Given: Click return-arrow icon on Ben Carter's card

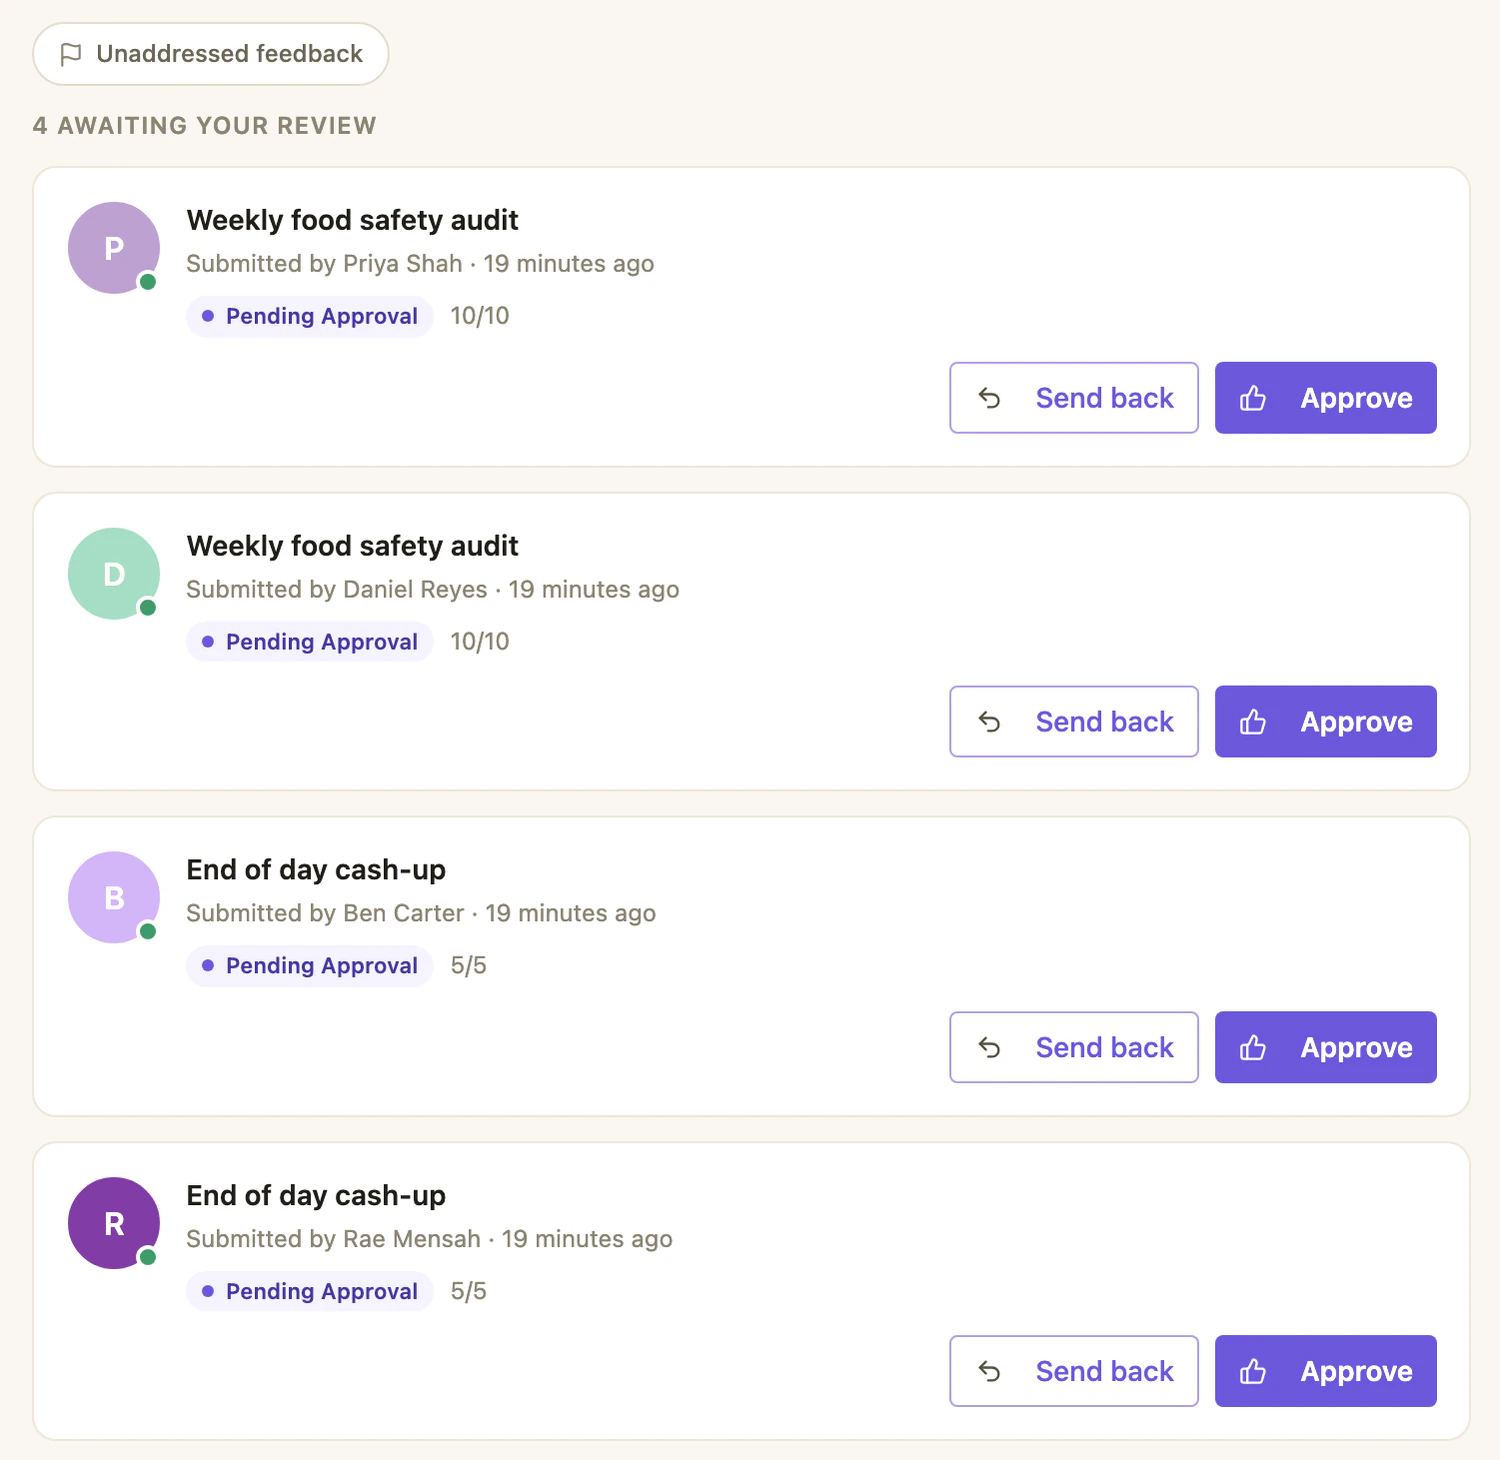Looking at the screenshot, I should click(989, 1048).
